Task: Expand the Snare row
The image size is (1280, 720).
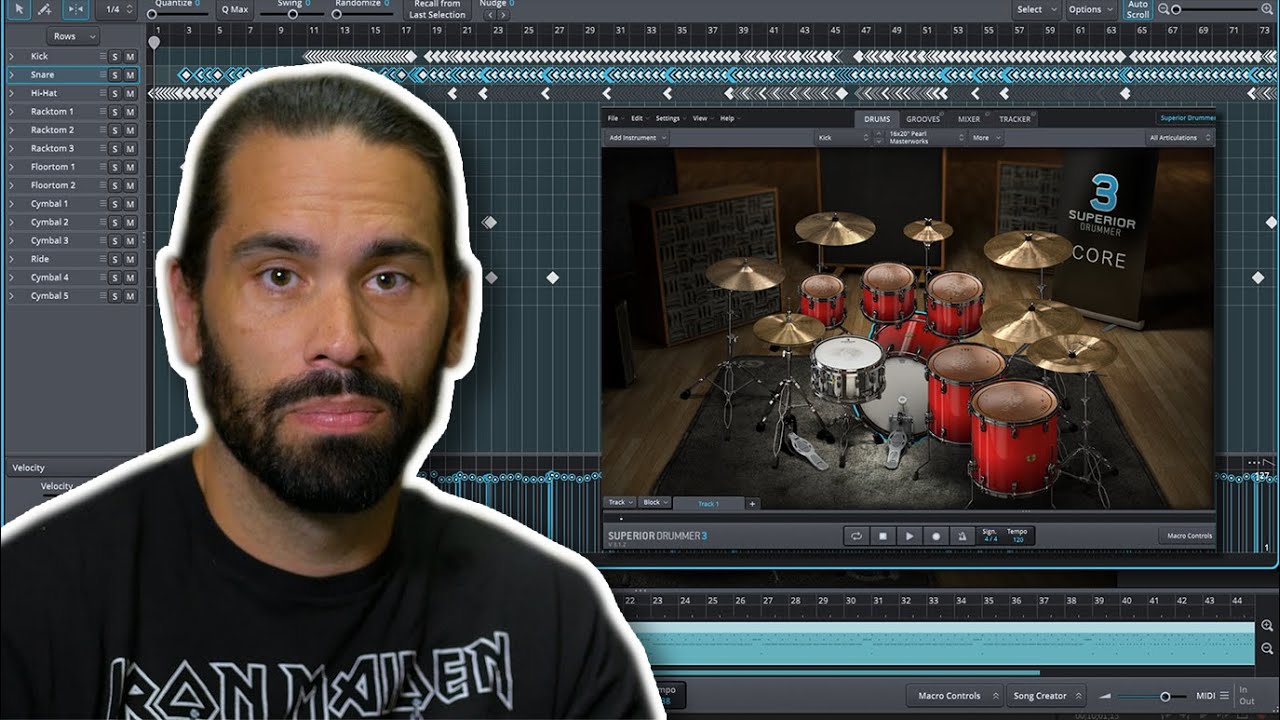Action: tap(12, 75)
